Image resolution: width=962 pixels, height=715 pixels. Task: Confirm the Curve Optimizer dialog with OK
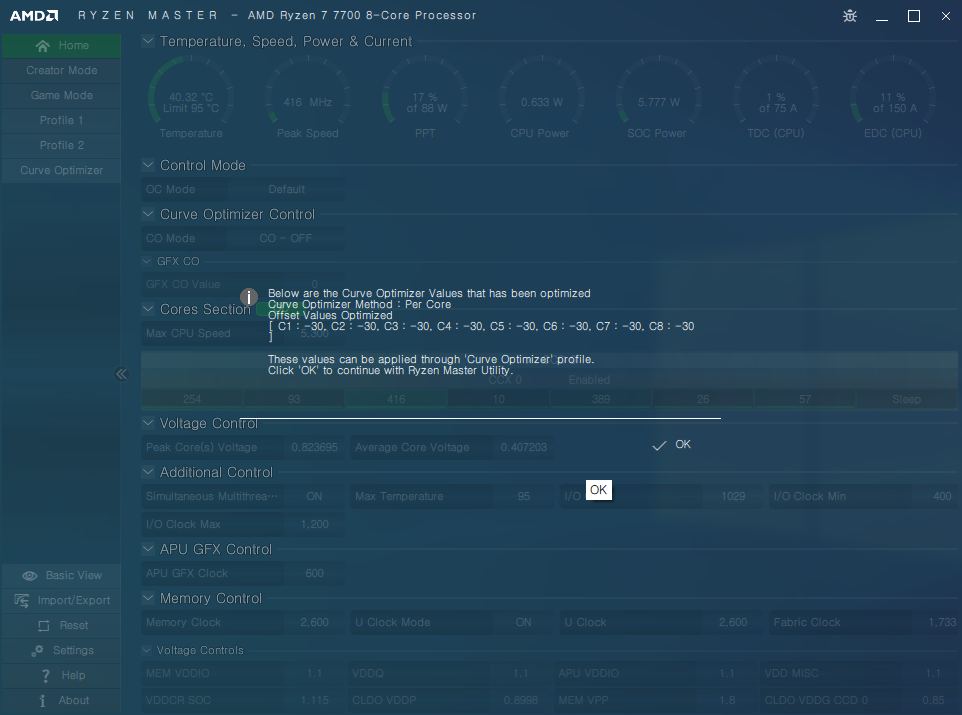coord(671,444)
